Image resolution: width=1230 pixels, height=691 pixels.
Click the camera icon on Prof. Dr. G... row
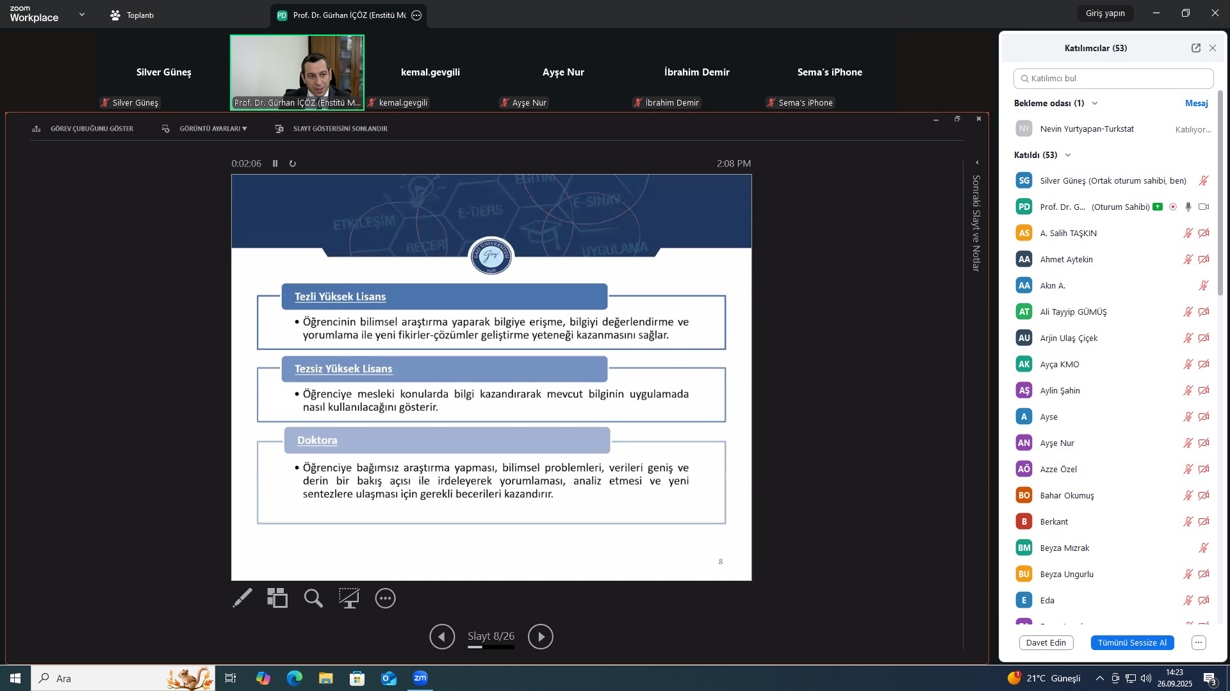[x=1204, y=207]
